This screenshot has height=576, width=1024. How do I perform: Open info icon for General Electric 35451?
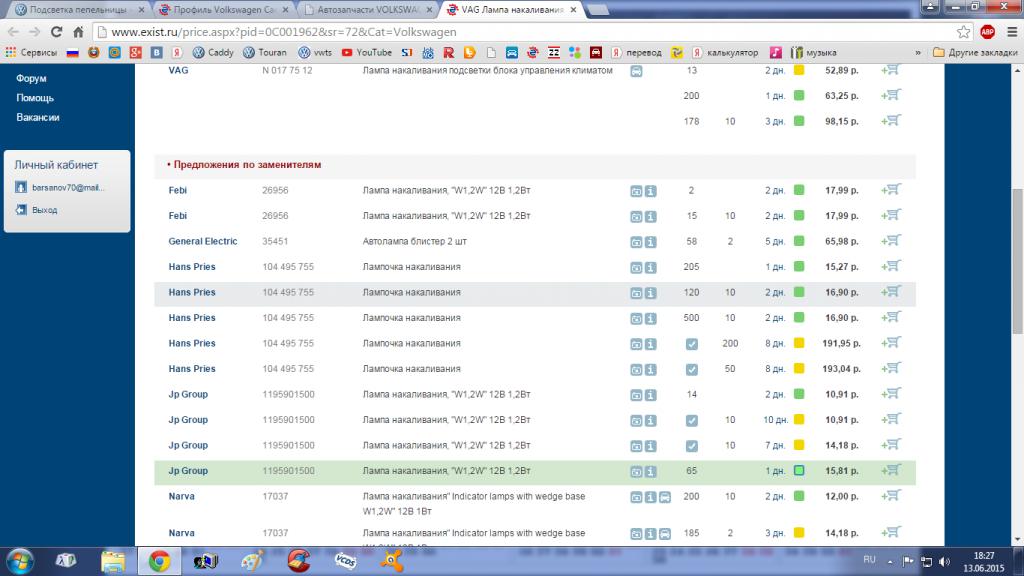coord(650,242)
